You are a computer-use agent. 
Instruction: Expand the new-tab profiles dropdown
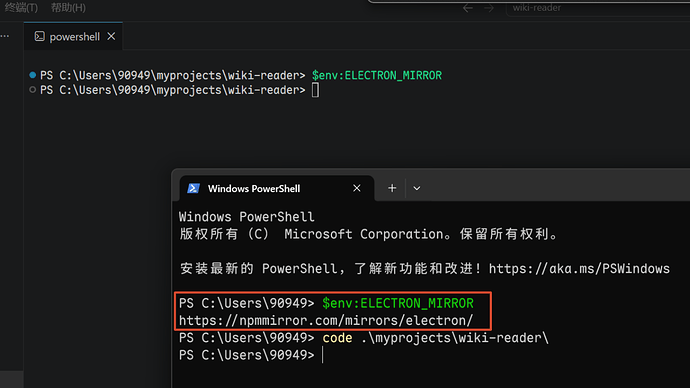pyautogui.click(x=417, y=188)
